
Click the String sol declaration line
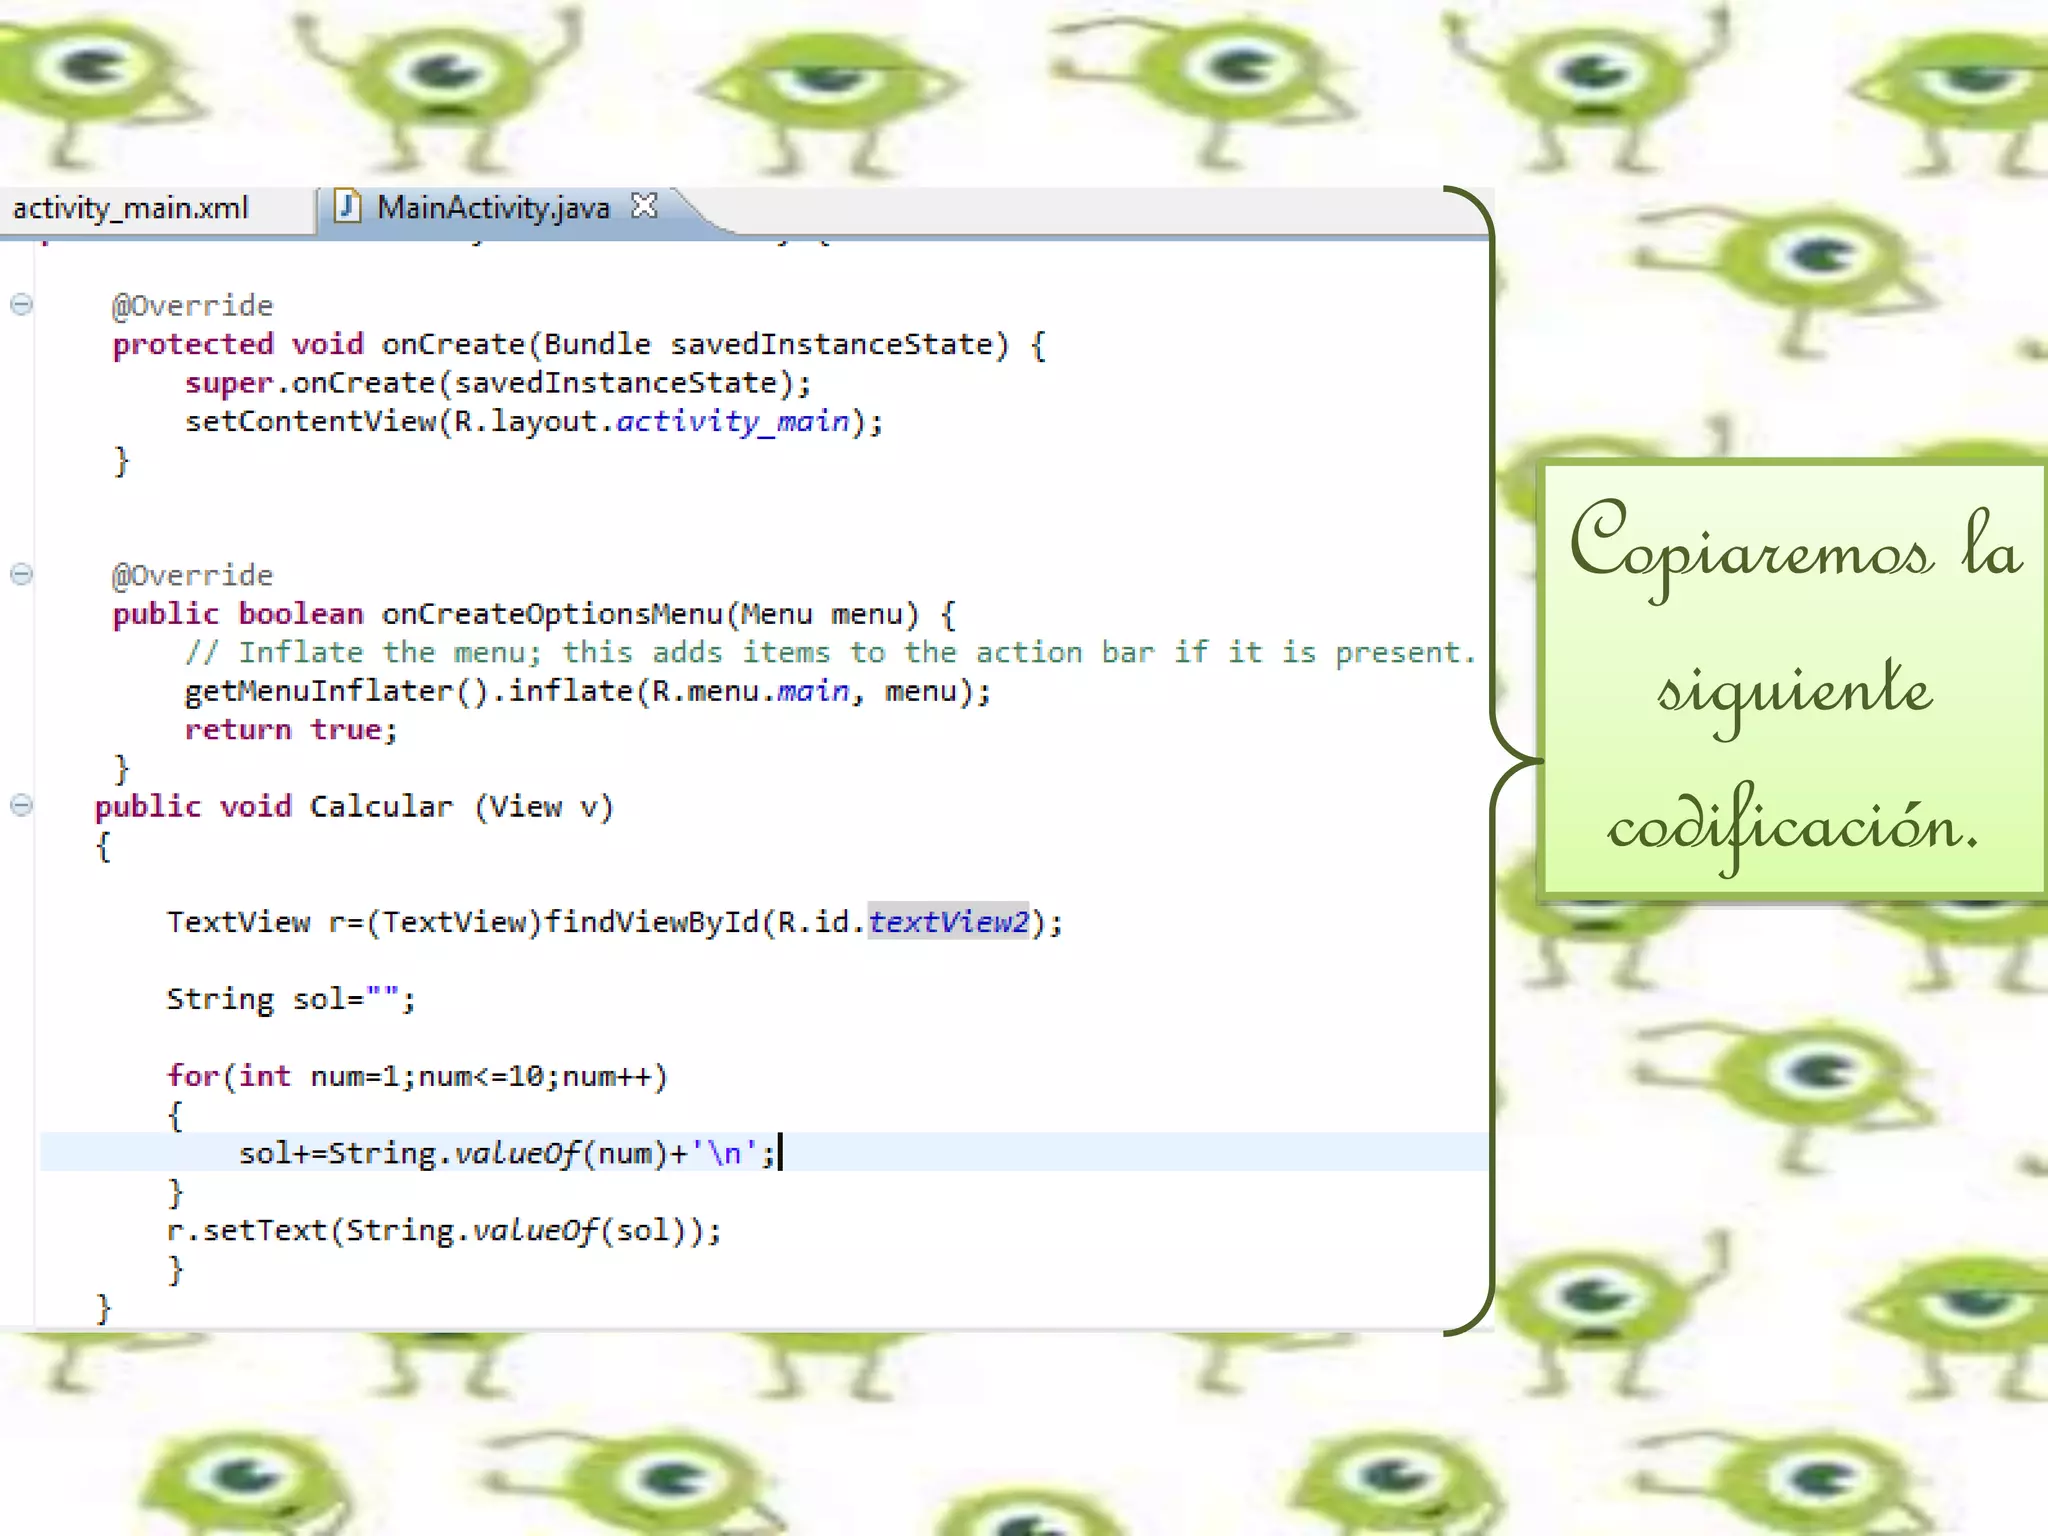pyautogui.click(x=290, y=999)
